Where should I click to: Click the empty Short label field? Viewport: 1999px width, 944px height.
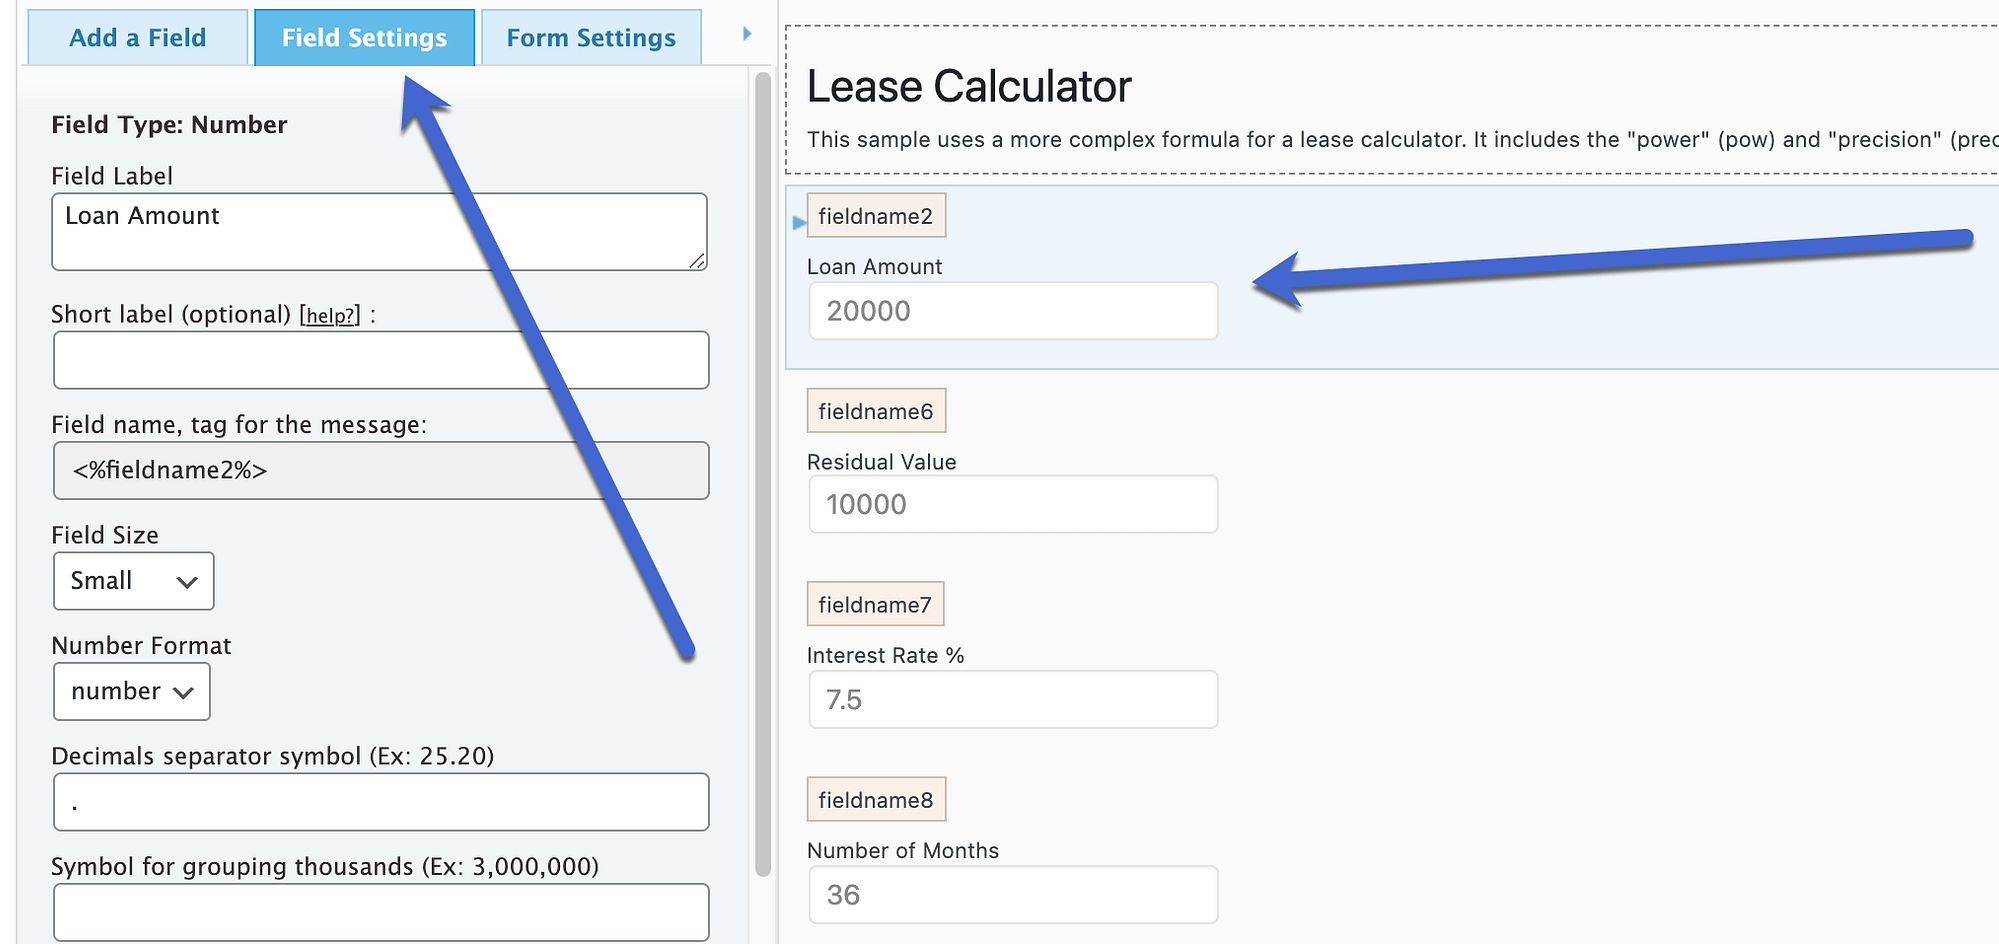tap(380, 360)
